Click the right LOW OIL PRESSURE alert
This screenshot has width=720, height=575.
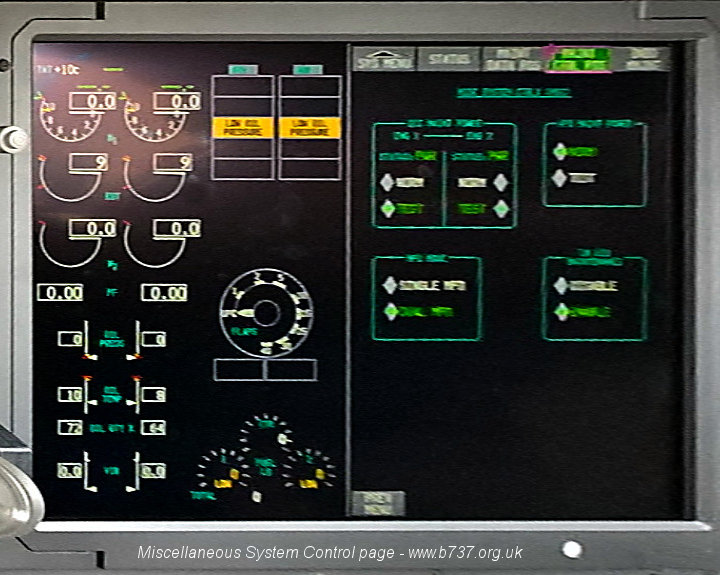point(309,127)
